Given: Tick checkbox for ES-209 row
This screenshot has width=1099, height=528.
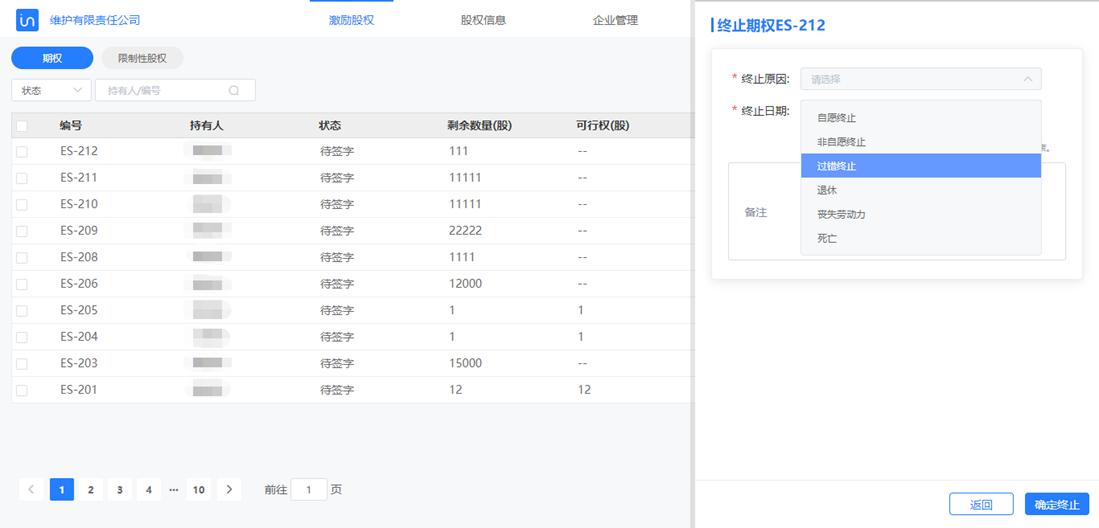Looking at the screenshot, I should pos(22,231).
